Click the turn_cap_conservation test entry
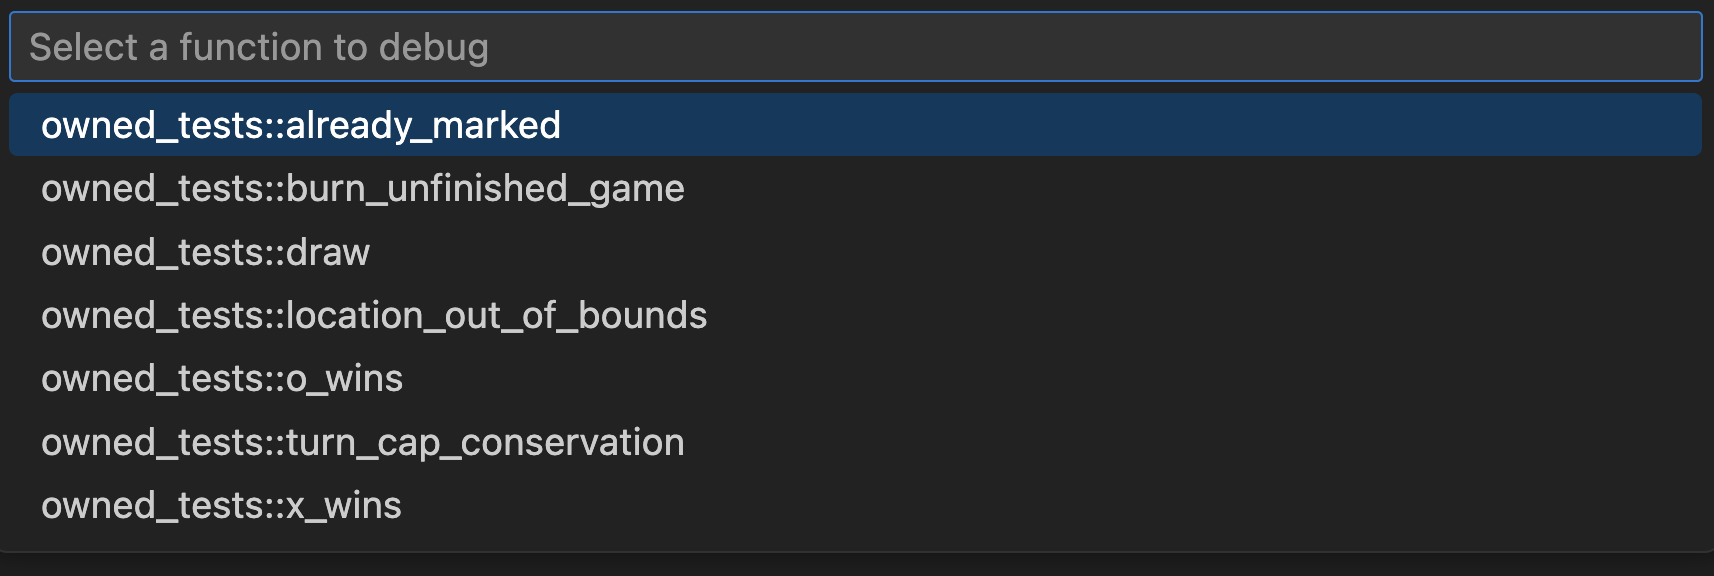Image resolution: width=1714 pixels, height=576 pixels. coord(362,442)
